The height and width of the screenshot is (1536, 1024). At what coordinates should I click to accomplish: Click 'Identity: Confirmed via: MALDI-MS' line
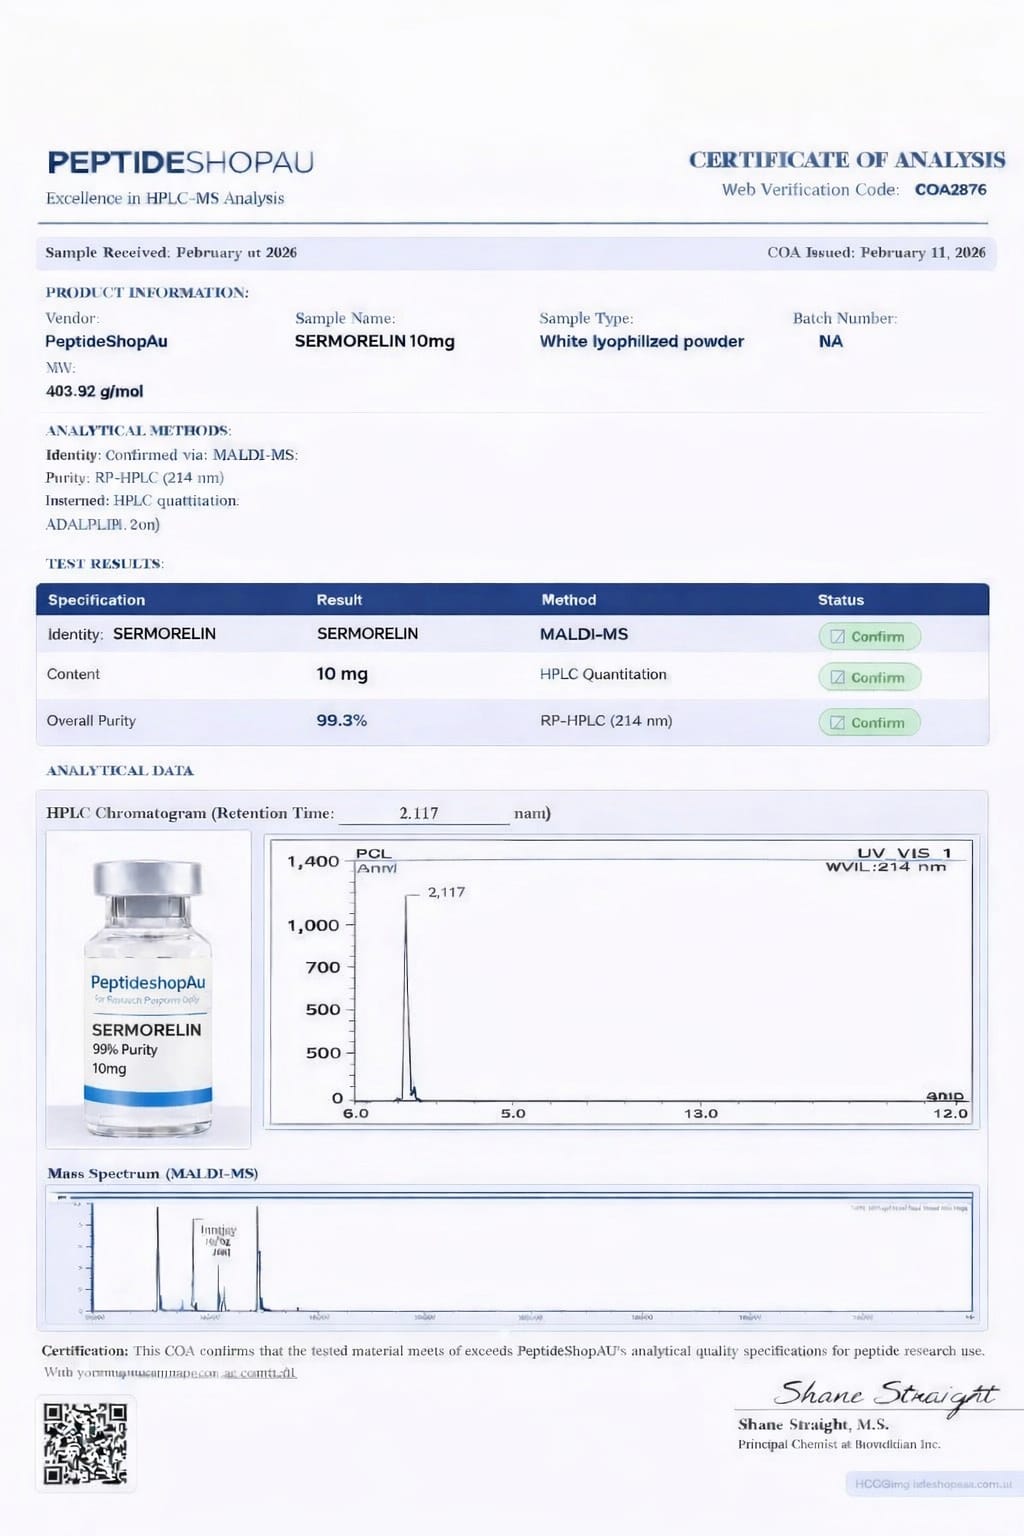pos(172,454)
